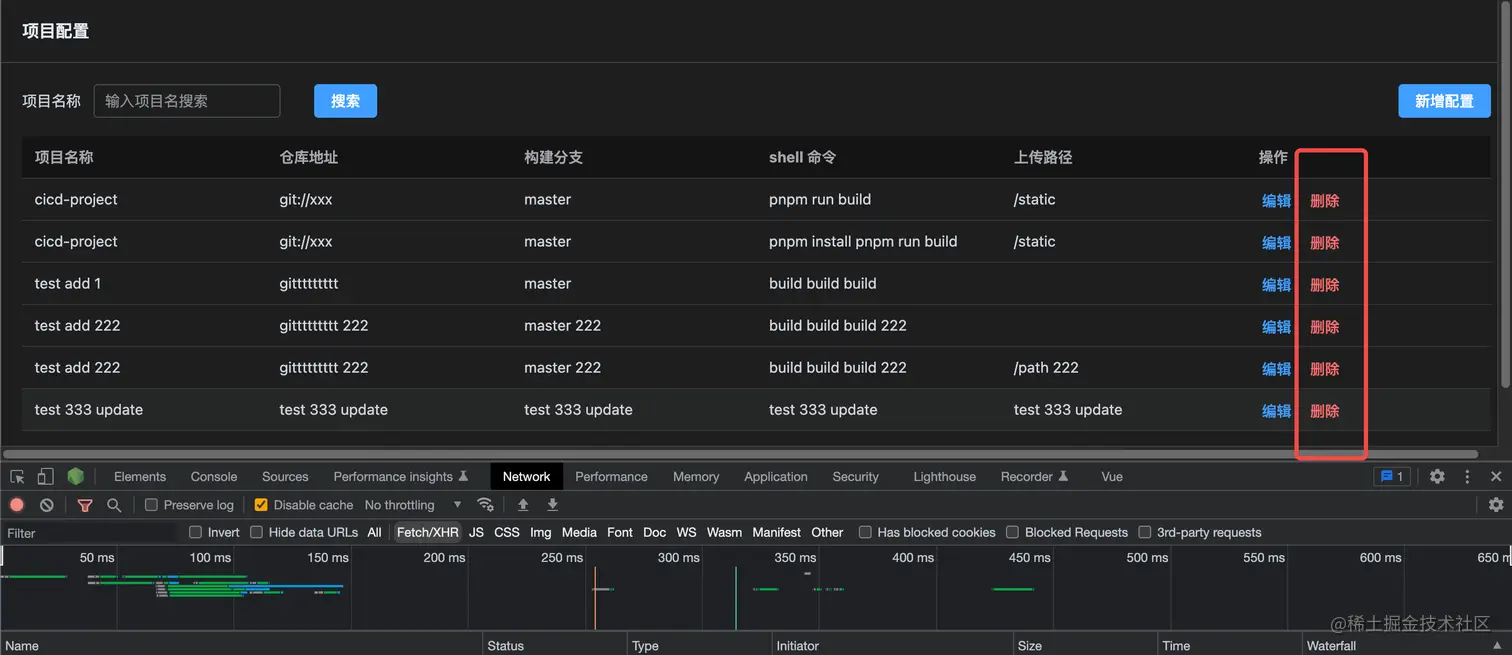This screenshot has height=655, width=1512.
Task: Check the Invert filter checkbox
Action: [x=195, y=532]
